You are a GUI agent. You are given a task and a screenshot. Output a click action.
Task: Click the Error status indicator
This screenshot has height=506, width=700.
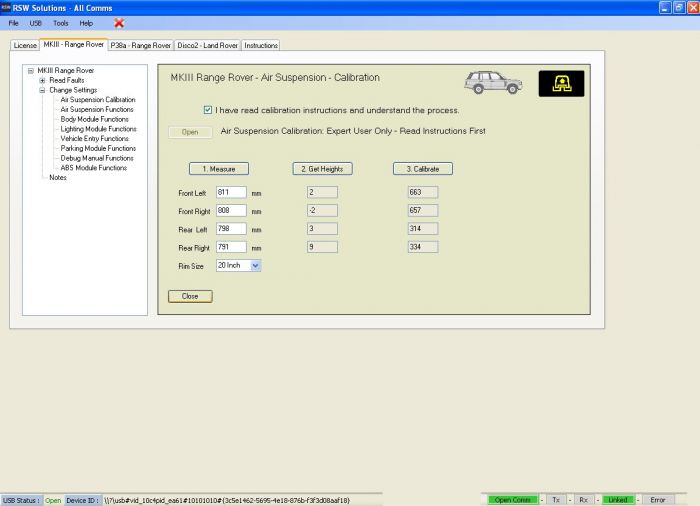(x=658, y=500)
